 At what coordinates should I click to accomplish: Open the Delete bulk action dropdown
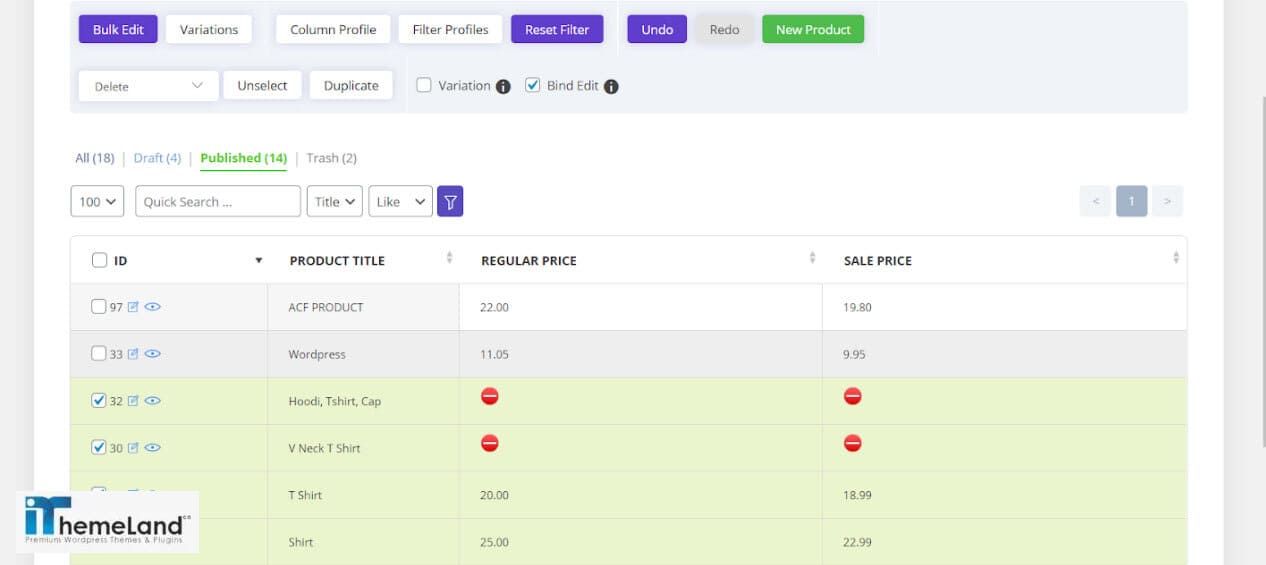148,86
